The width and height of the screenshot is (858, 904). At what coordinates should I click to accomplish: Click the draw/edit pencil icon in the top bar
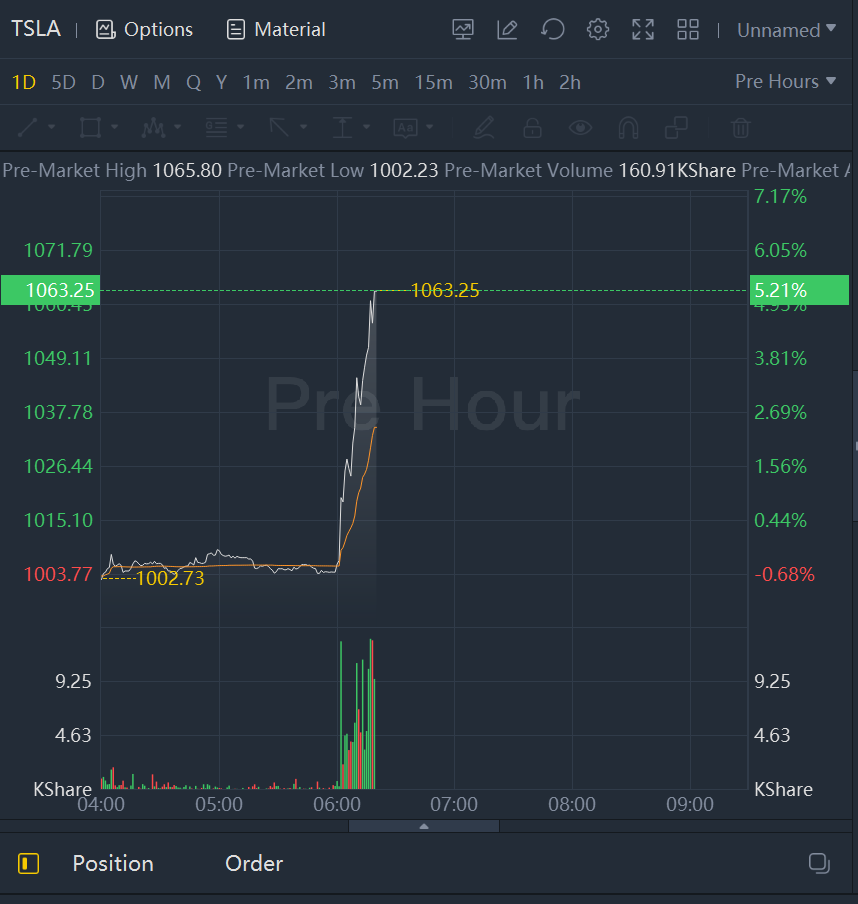(x=507, y=29)
